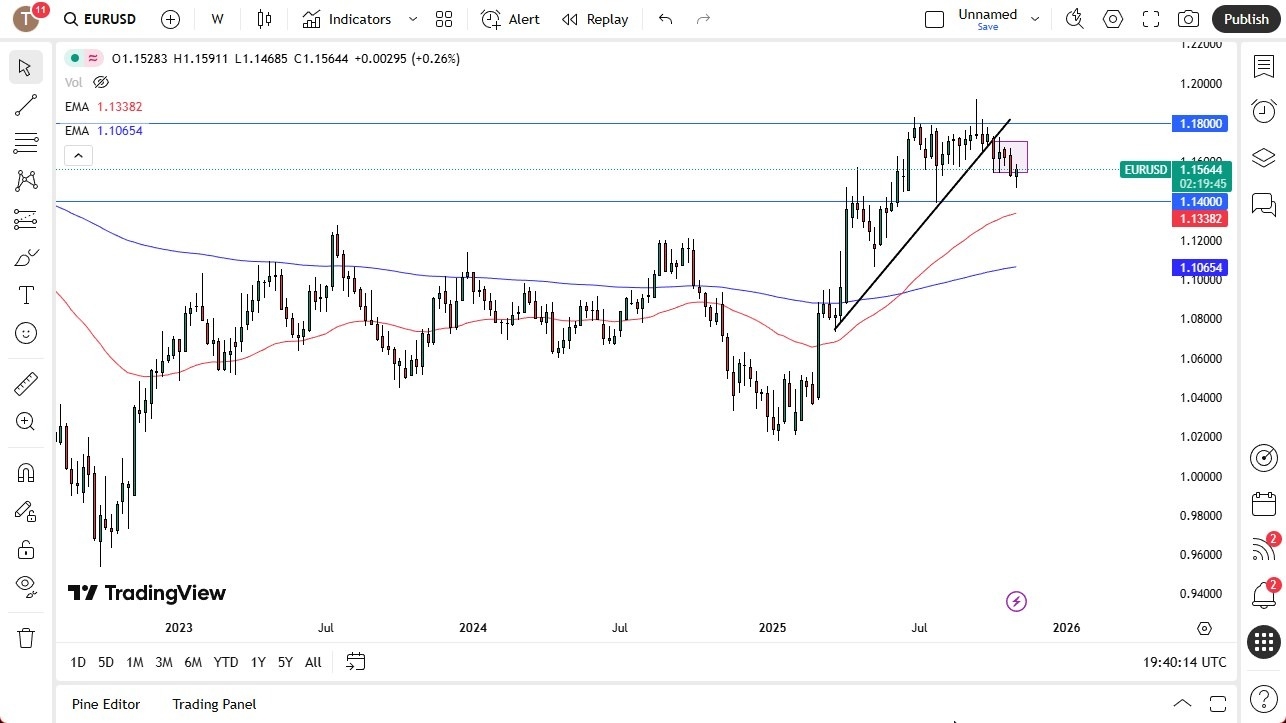The width and height of the screenshot is (1286, 723).
Task: Open the Fibonacci retracement tool
Action: pos(26,143)
